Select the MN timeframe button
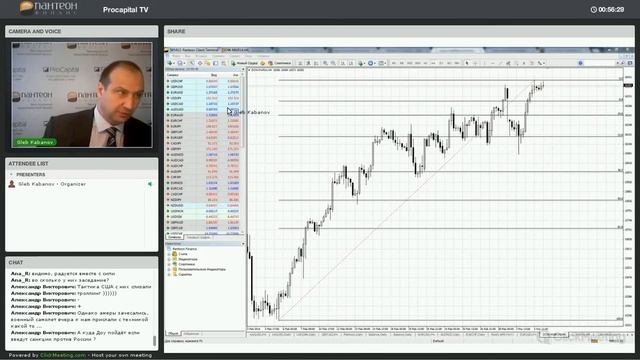The width and height of the screenshot is (640, 360). click(457, 63)
